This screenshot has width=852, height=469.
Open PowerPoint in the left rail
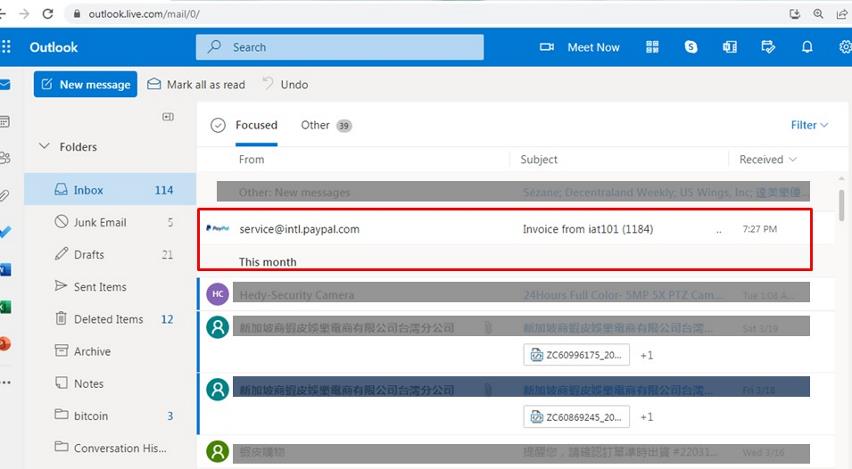click(x=5, y=344)
